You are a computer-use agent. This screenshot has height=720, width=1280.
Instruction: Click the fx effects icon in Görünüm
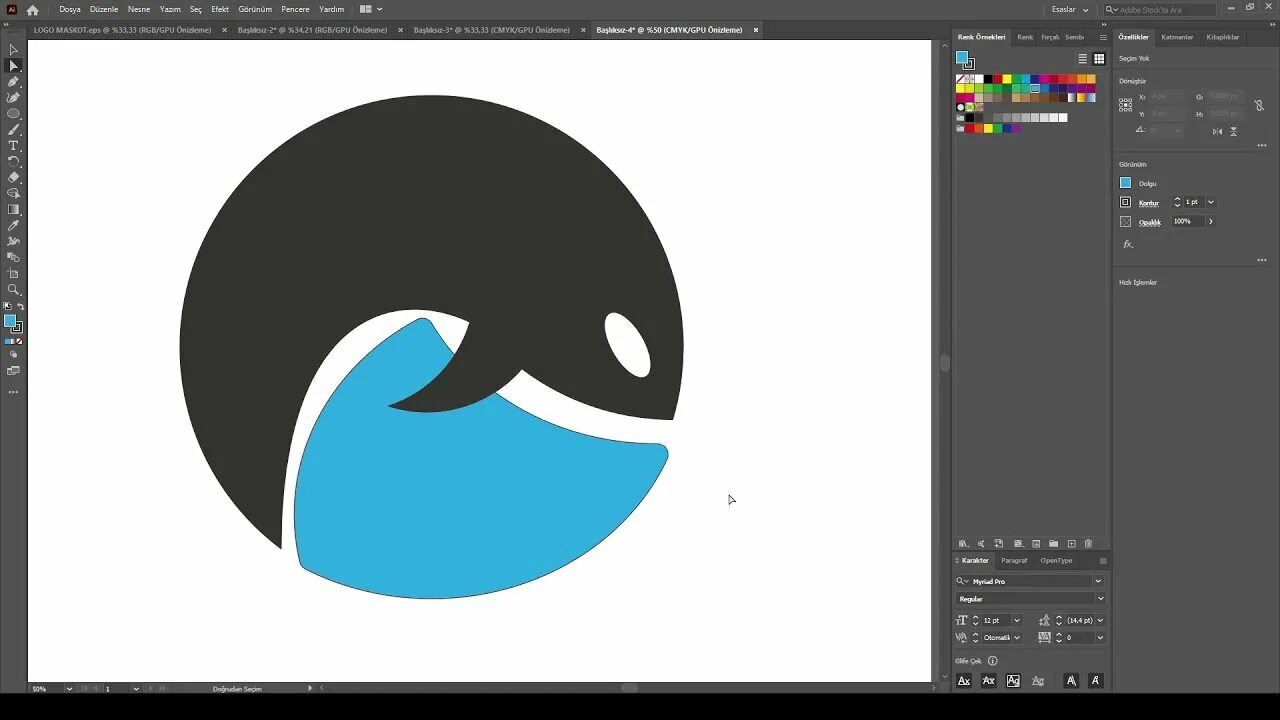tap(1128, 244)
